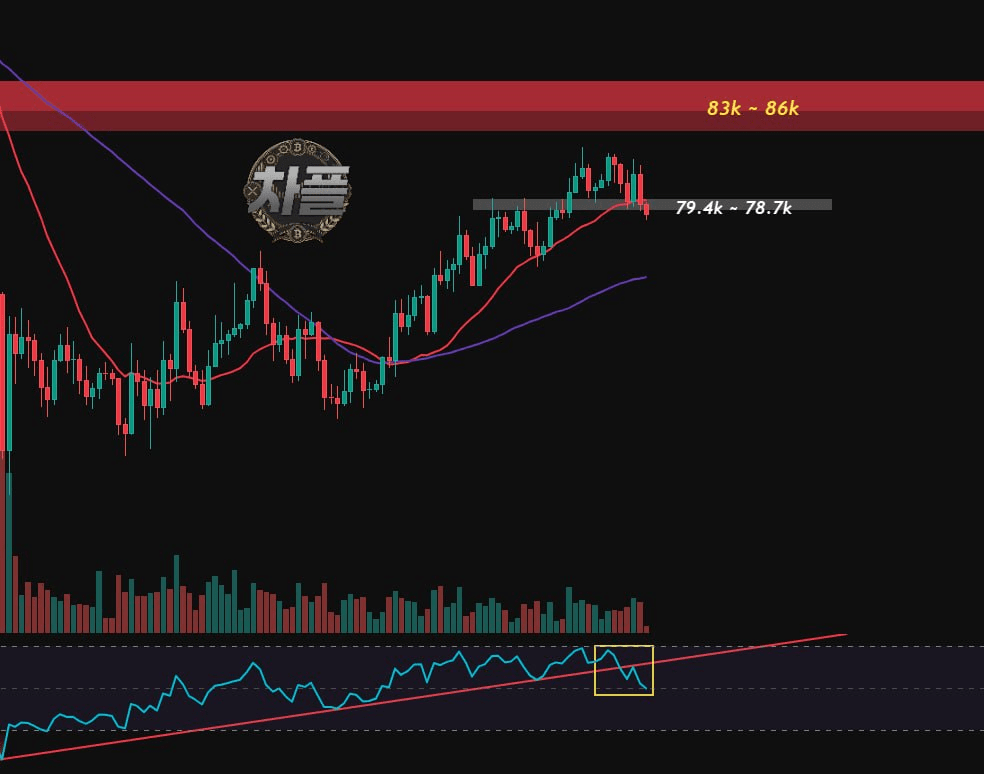Click the red resistance zone band
The image size is (984, 774).
tap(492, 105)
